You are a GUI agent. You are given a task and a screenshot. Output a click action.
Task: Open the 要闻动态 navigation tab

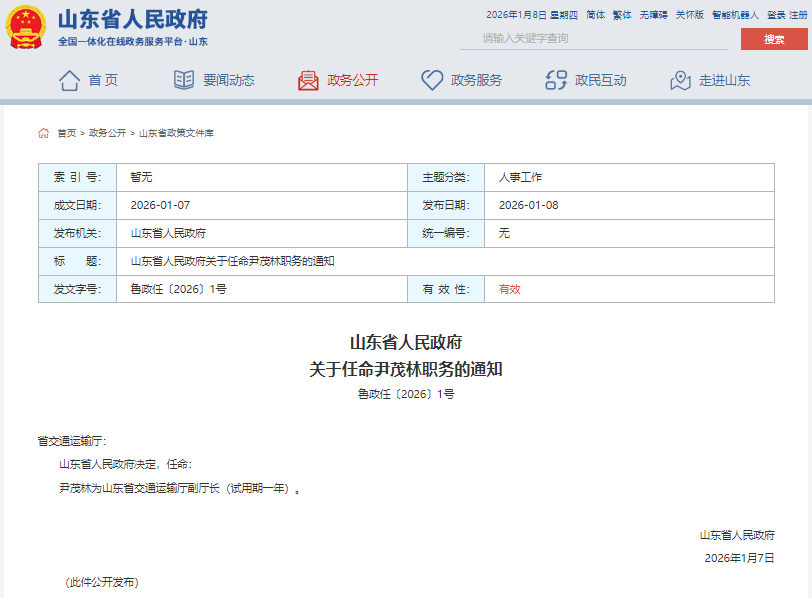(x=228, y=80)
